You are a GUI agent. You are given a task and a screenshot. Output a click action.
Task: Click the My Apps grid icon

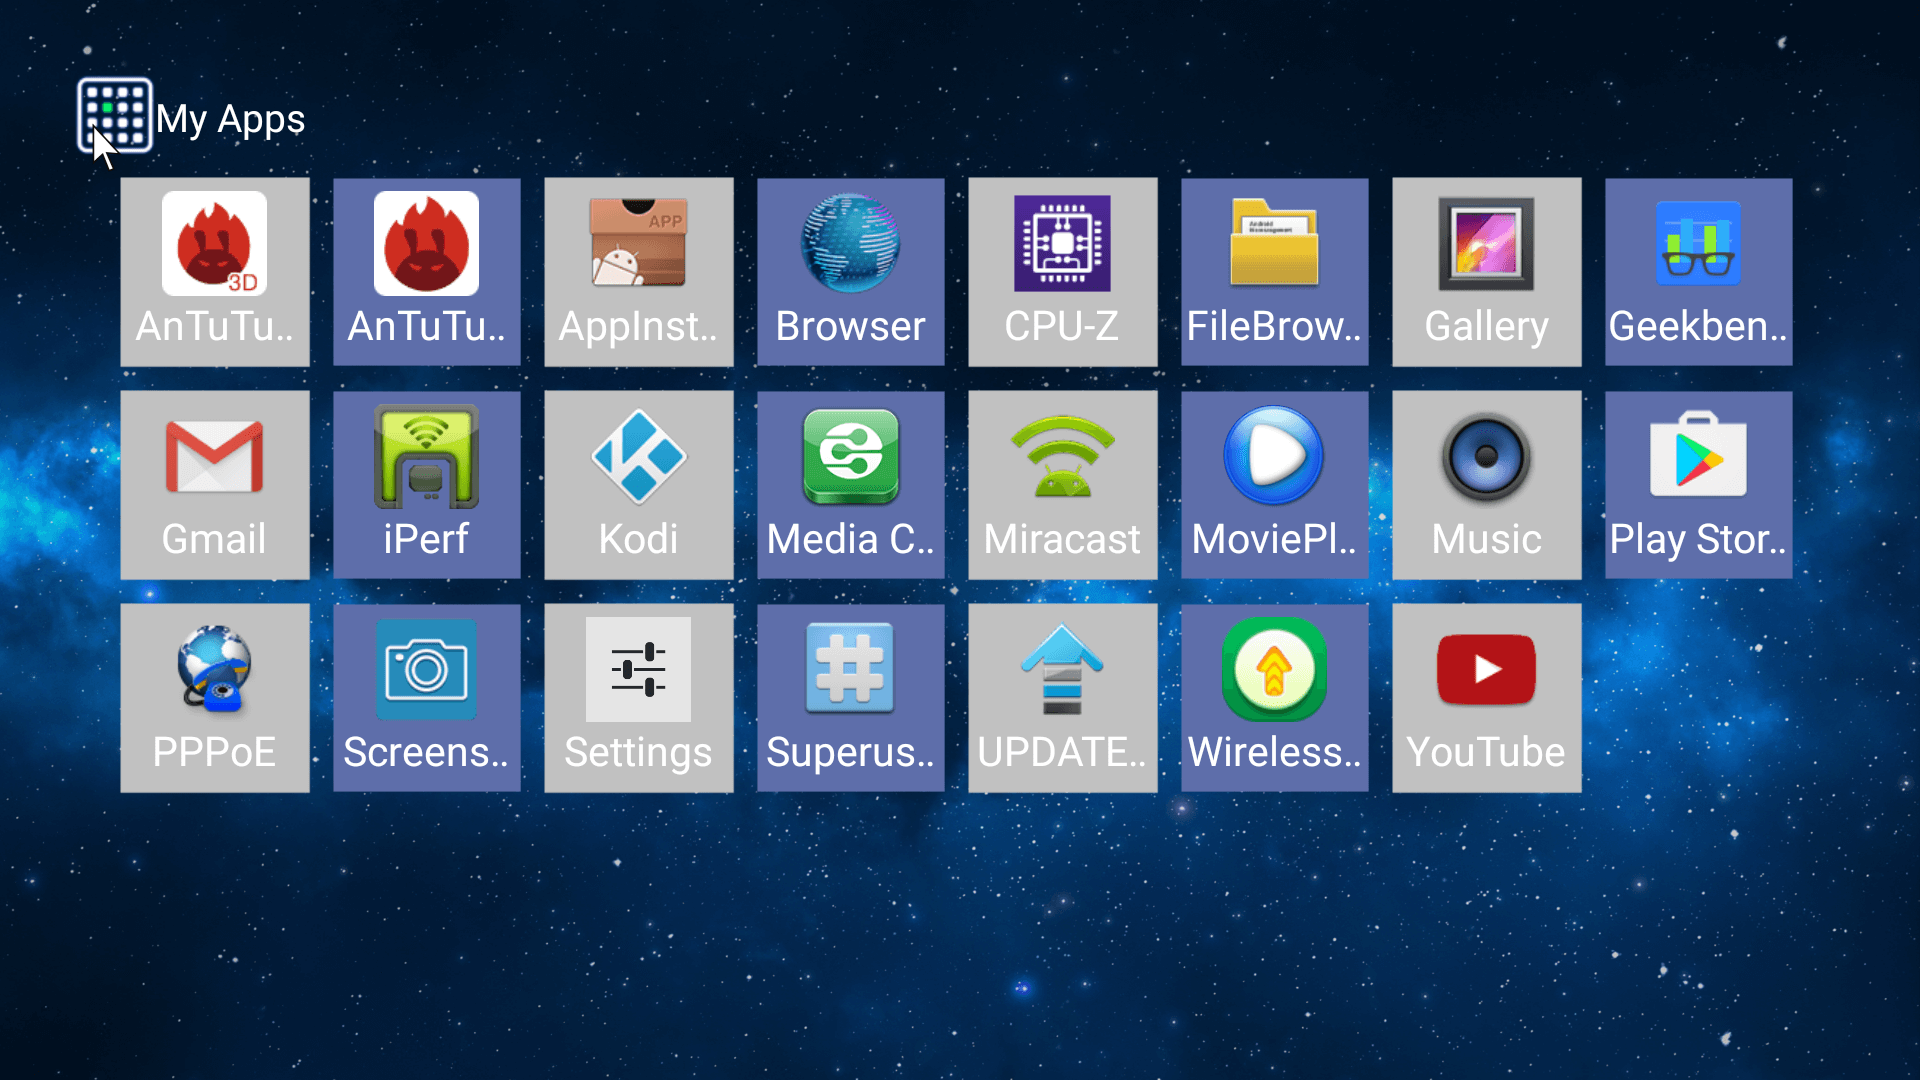[115, 115]
